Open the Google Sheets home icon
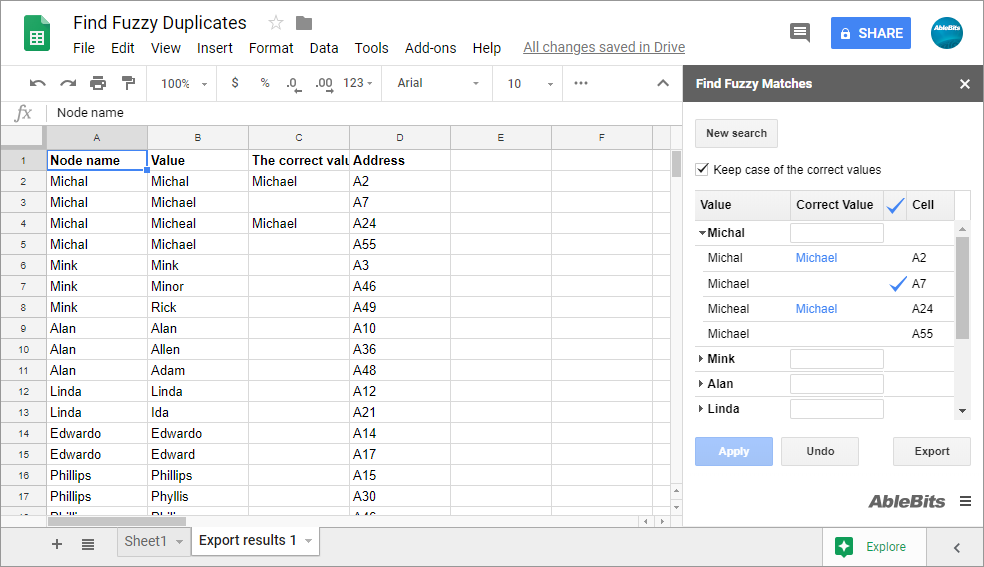 click(36, 33)
